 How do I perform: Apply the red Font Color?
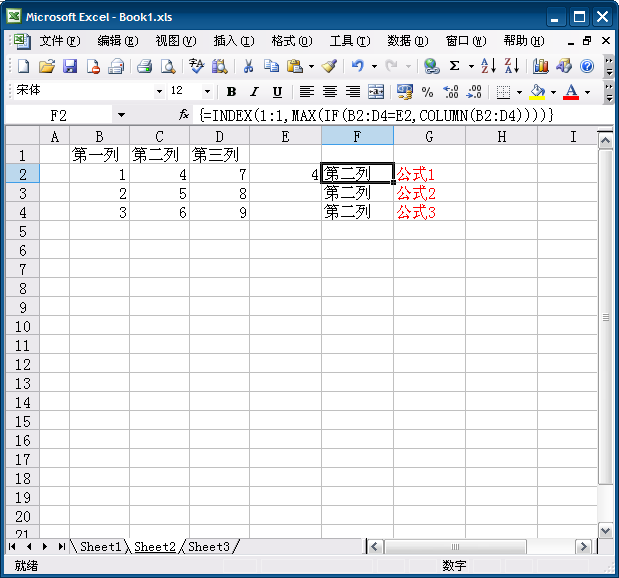coord(571,92)
